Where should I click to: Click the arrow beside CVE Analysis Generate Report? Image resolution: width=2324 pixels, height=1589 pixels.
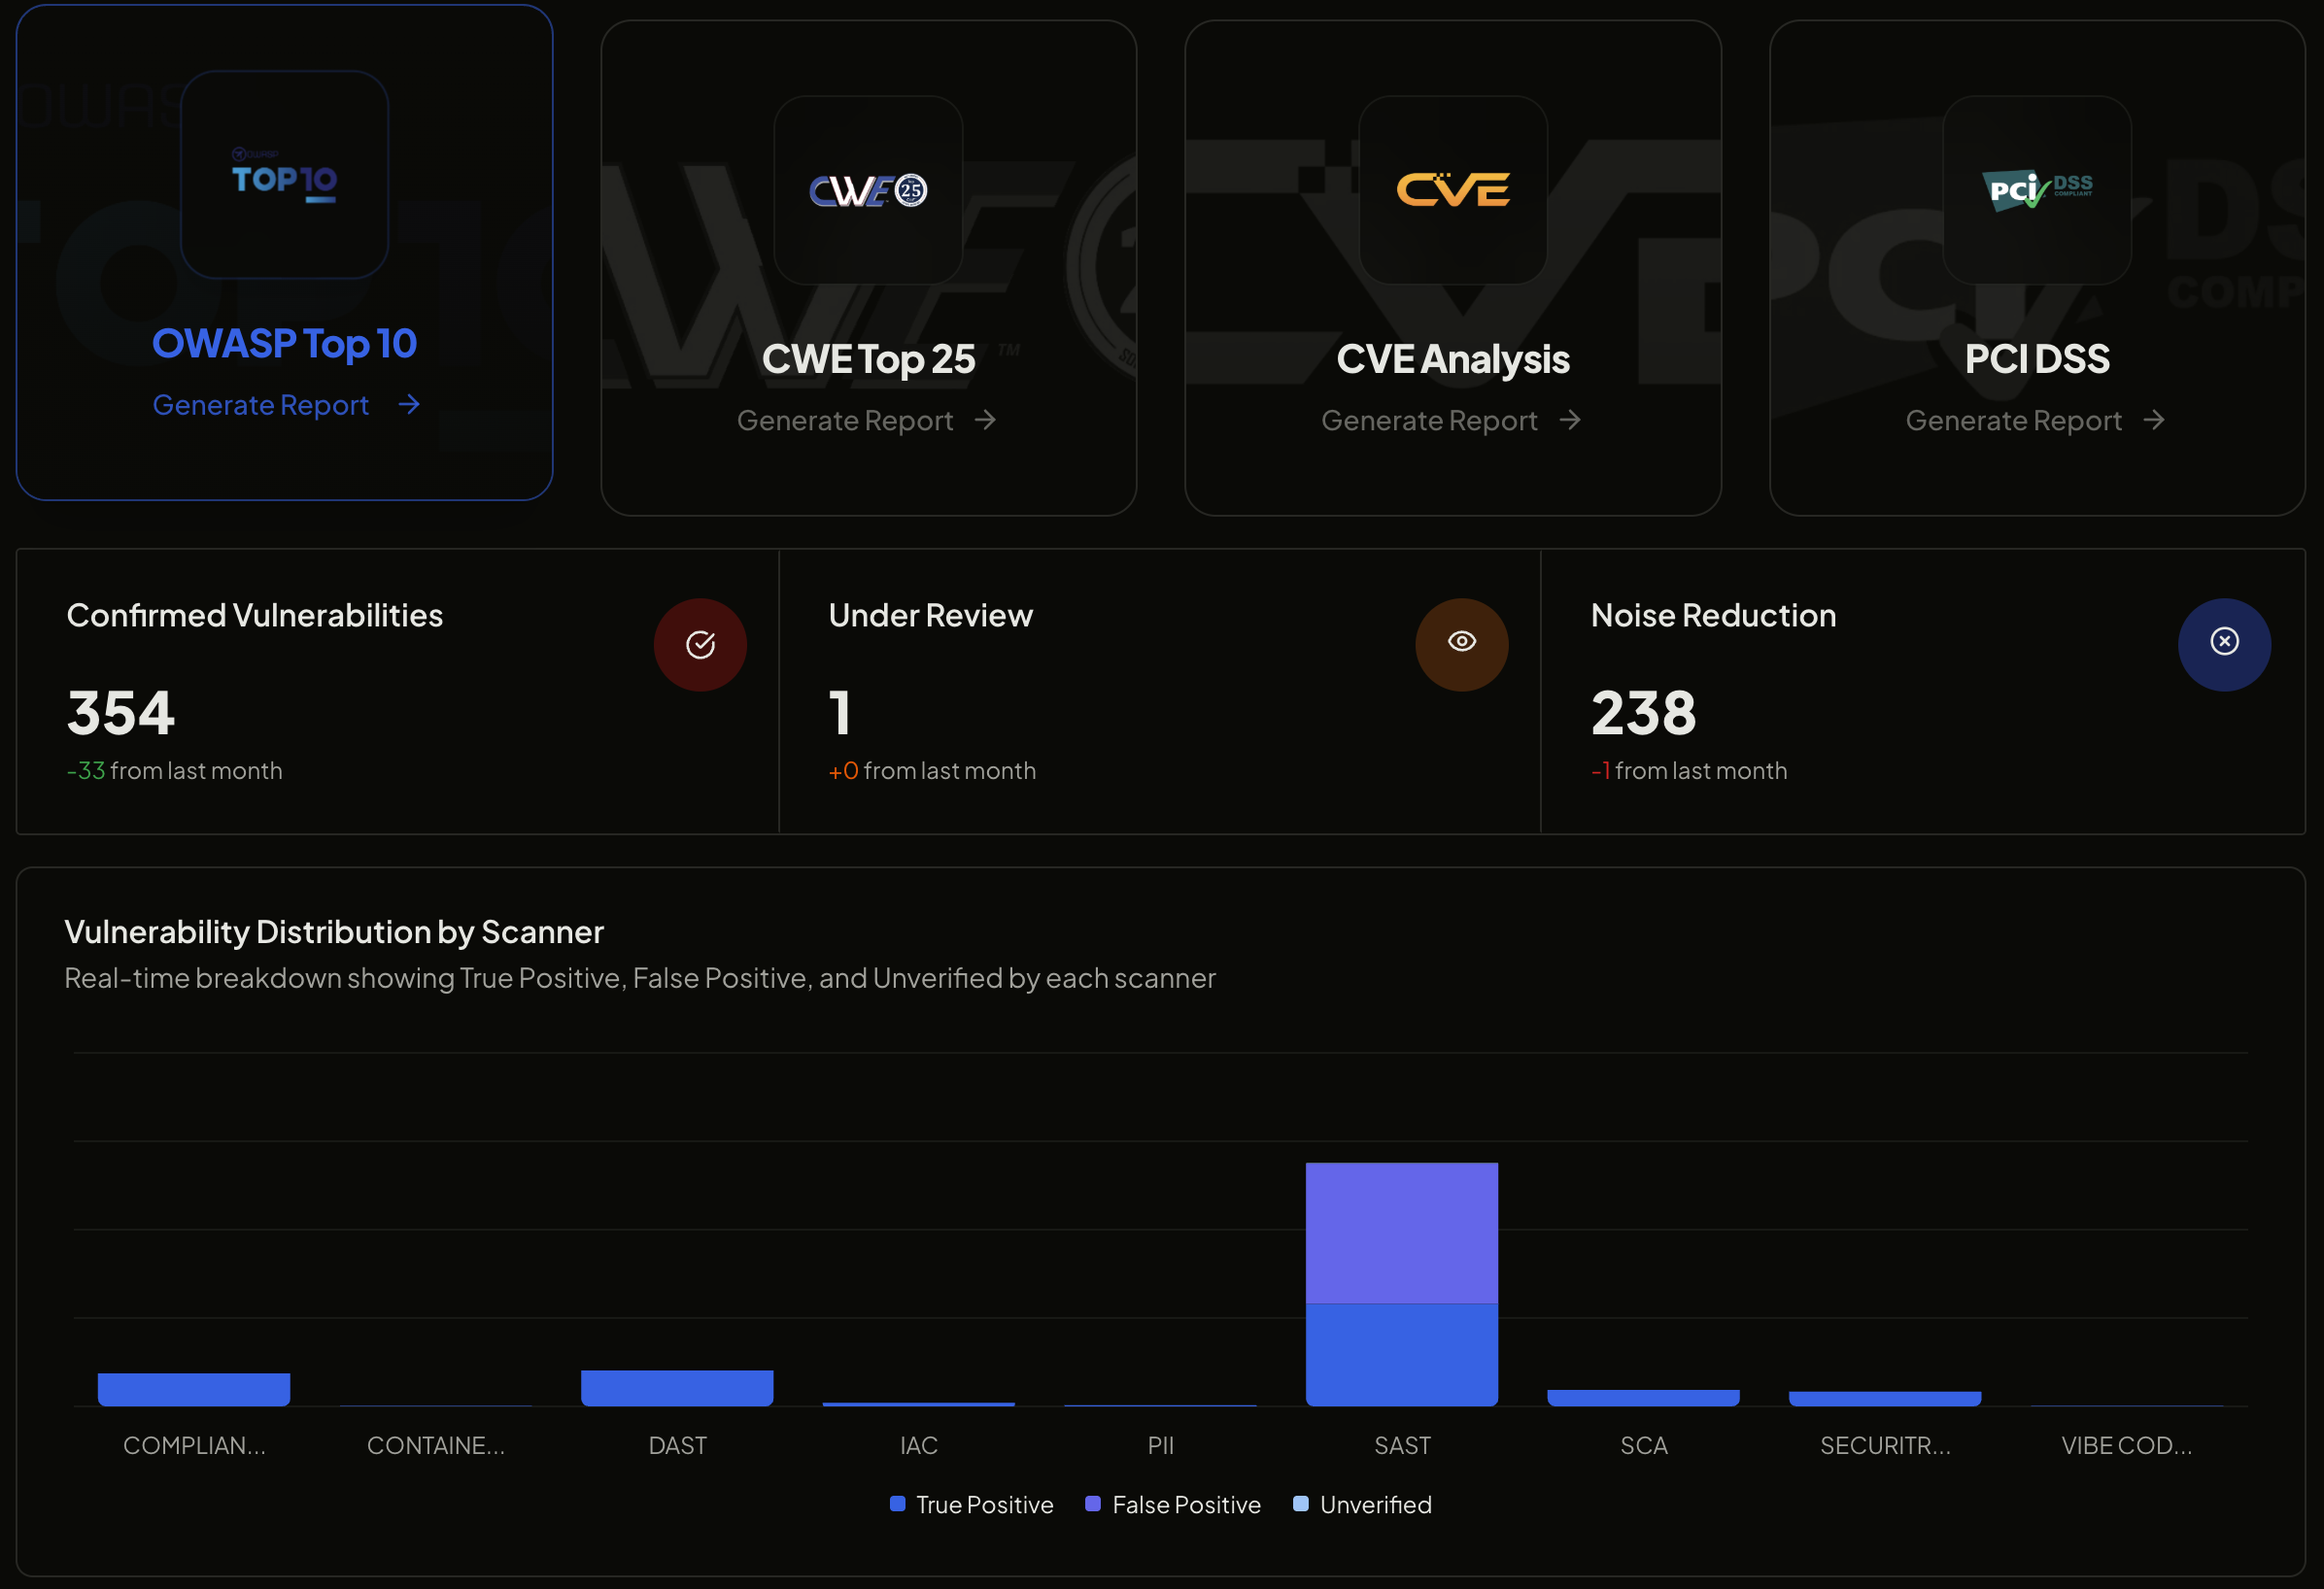point(1570,421)
